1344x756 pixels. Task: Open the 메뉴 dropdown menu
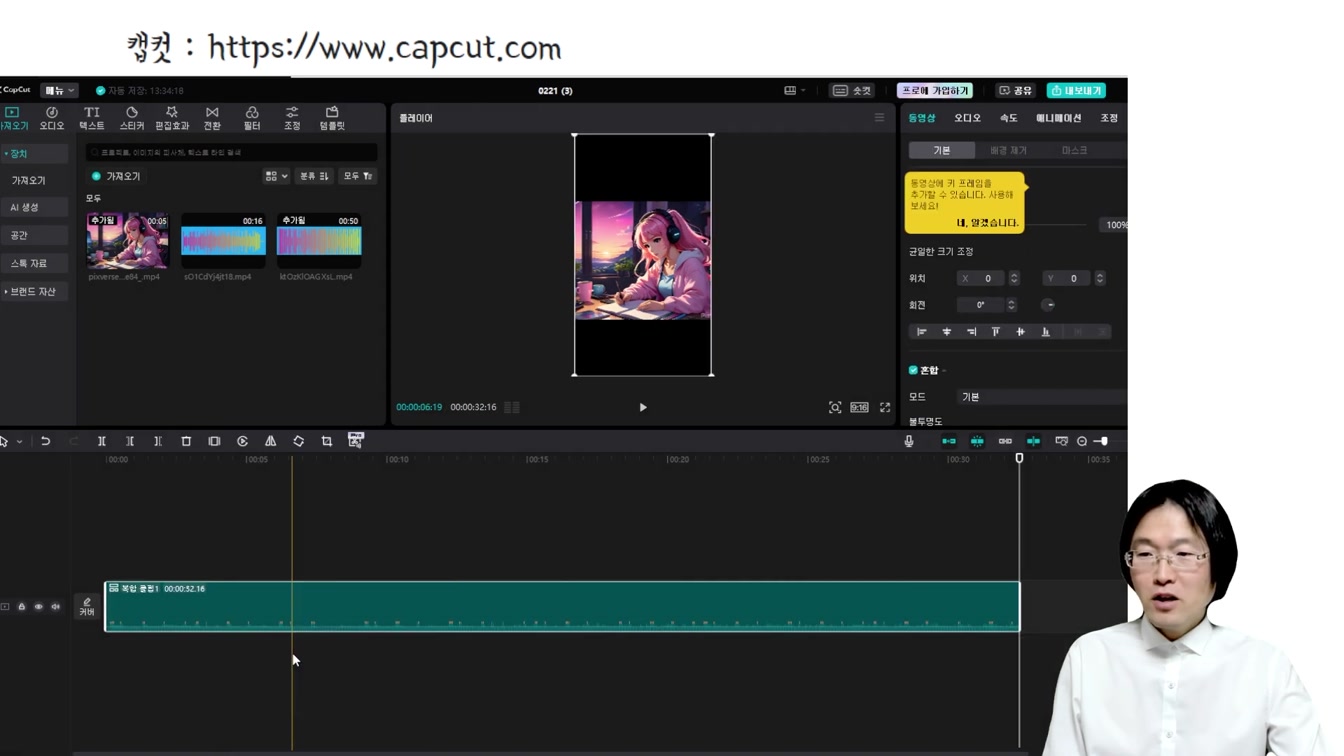[x=59, y=90]
